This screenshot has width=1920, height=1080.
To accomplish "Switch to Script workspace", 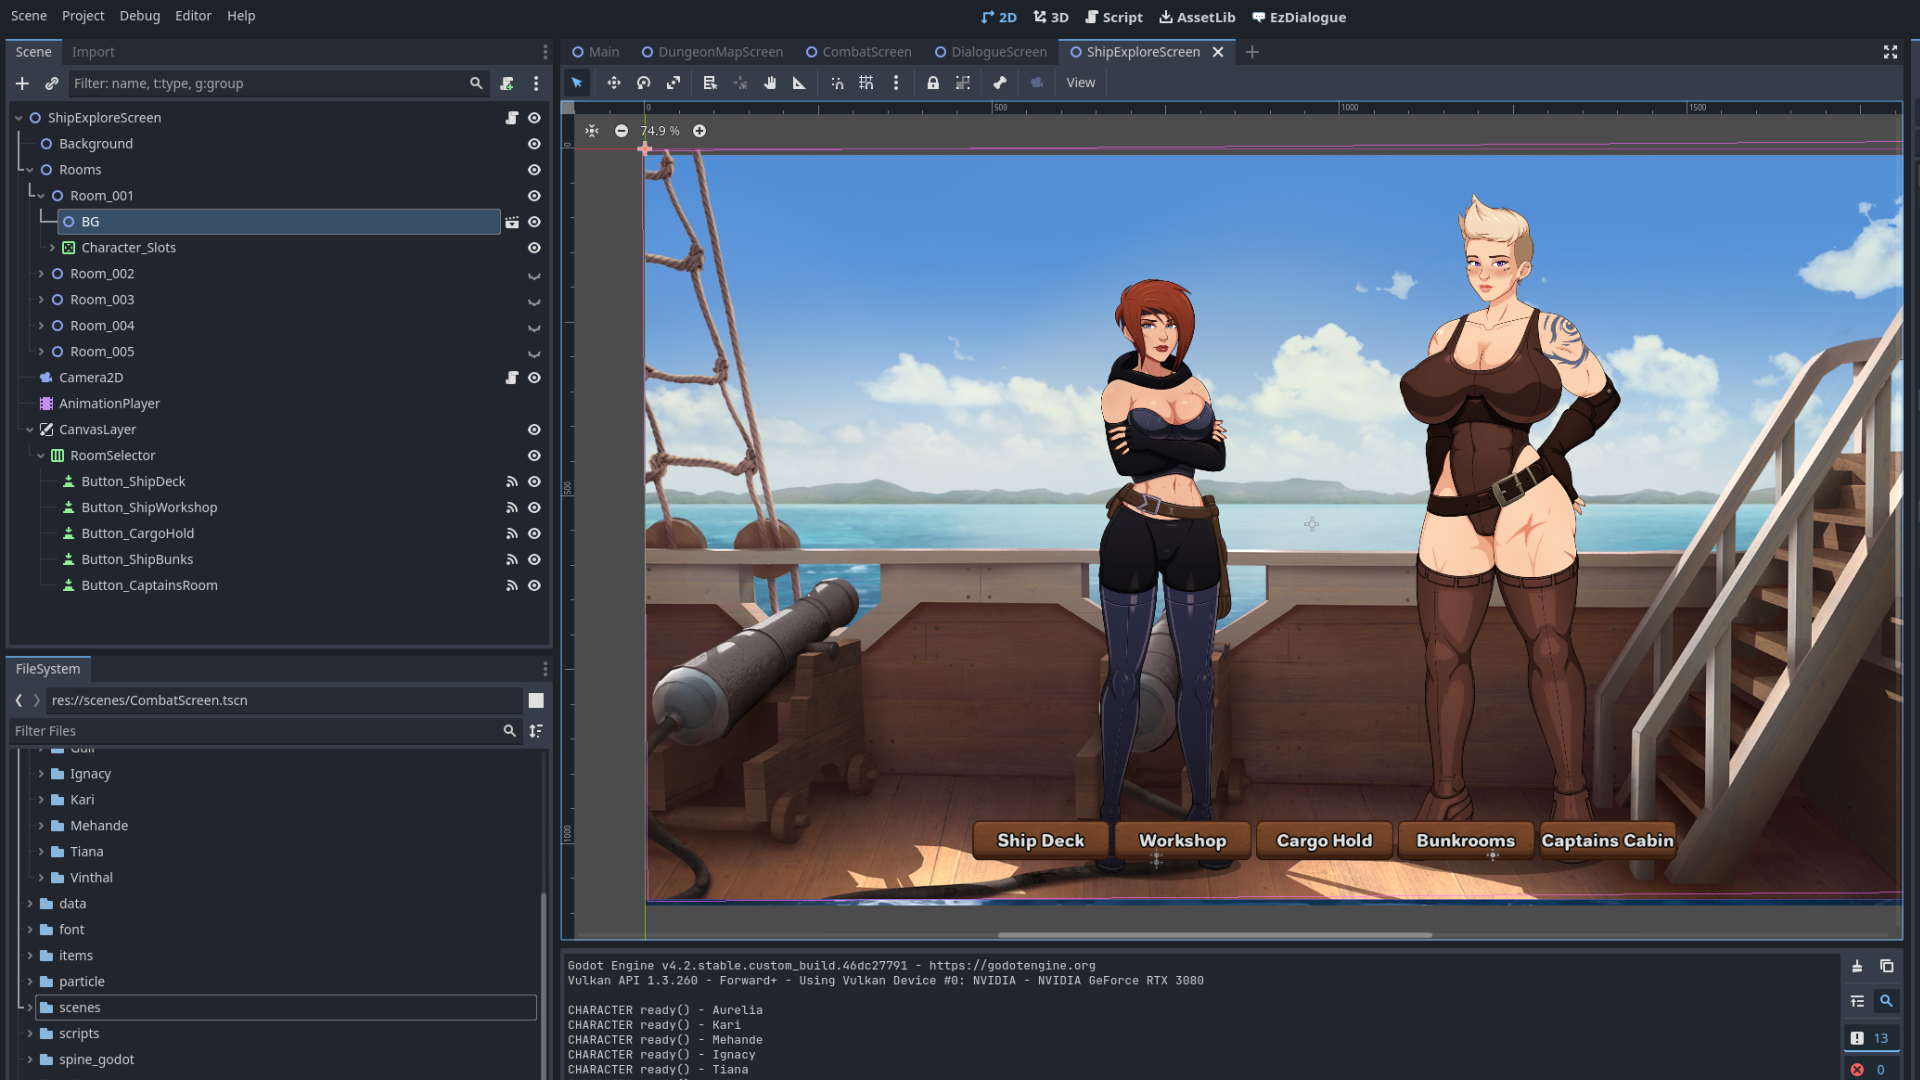I will tap(1113, 17).
